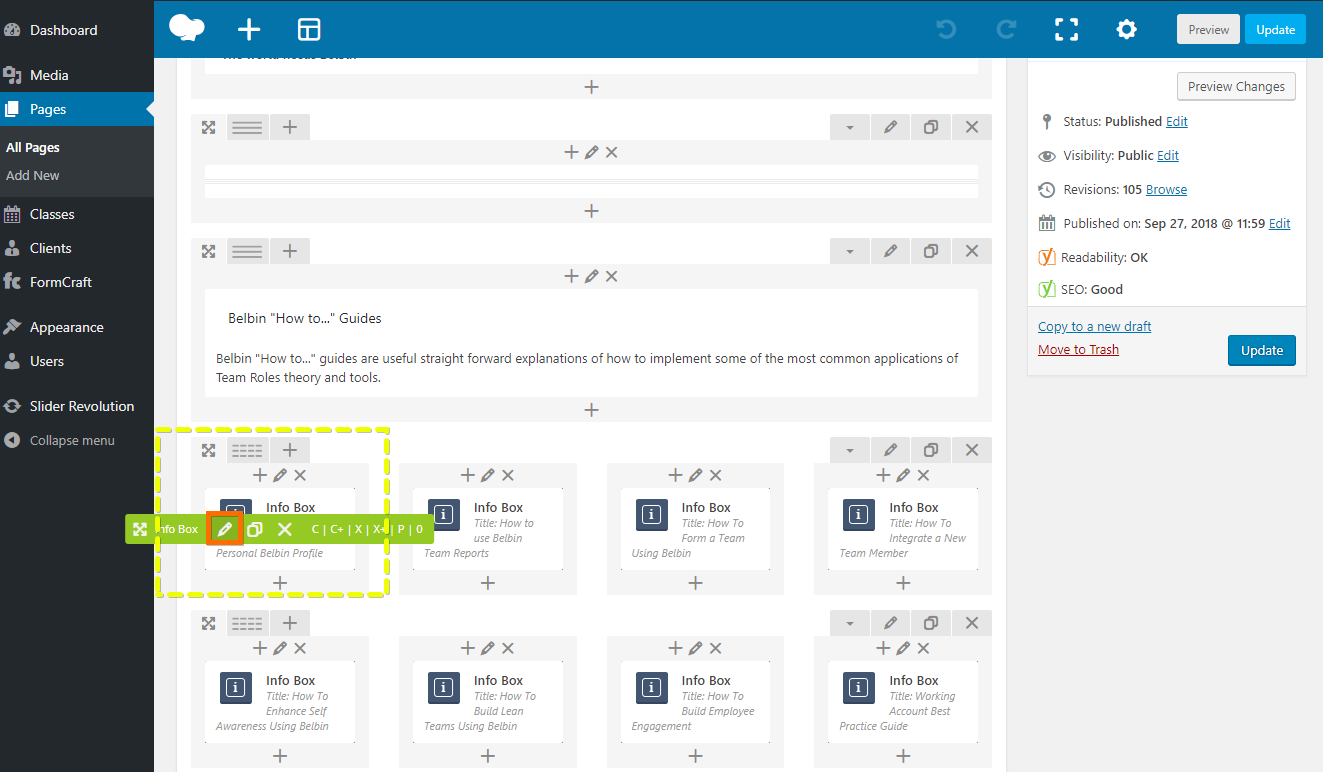Click the Preview Changes button
The image size is (1323, 772).
[x=1236, y=87]
